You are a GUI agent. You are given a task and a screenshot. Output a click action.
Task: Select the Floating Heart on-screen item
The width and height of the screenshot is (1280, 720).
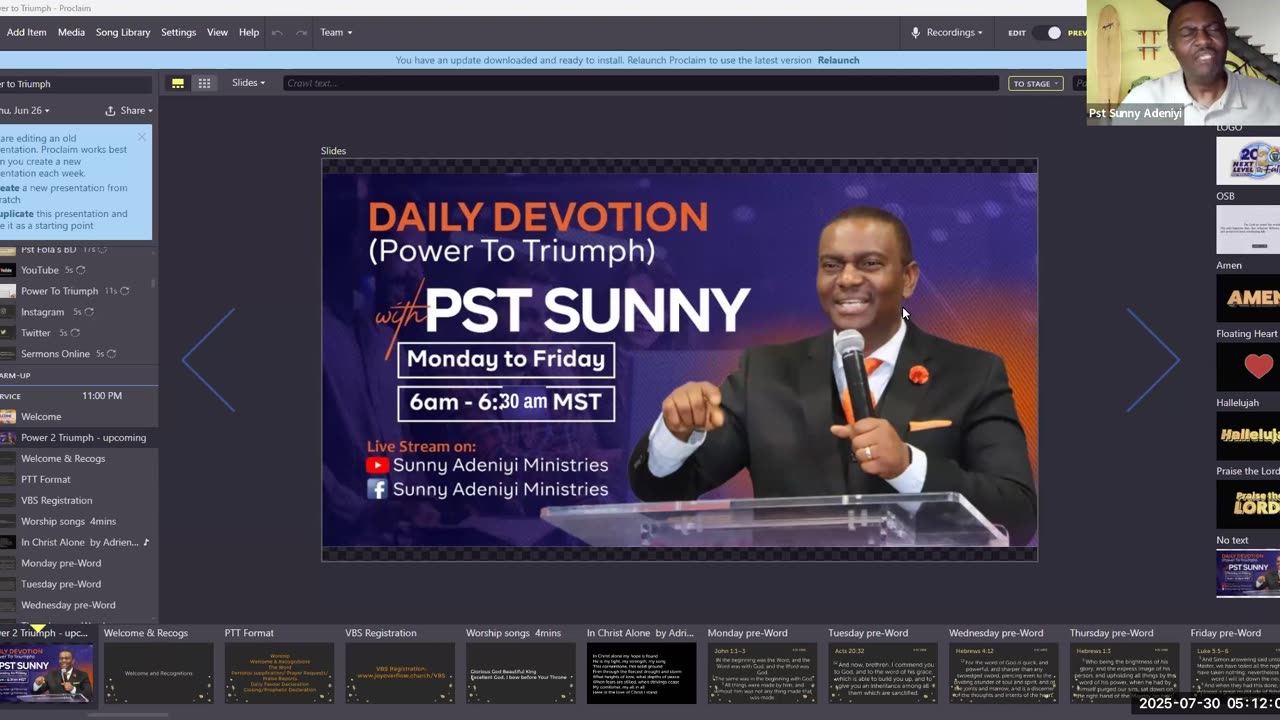click(1248, 366)
